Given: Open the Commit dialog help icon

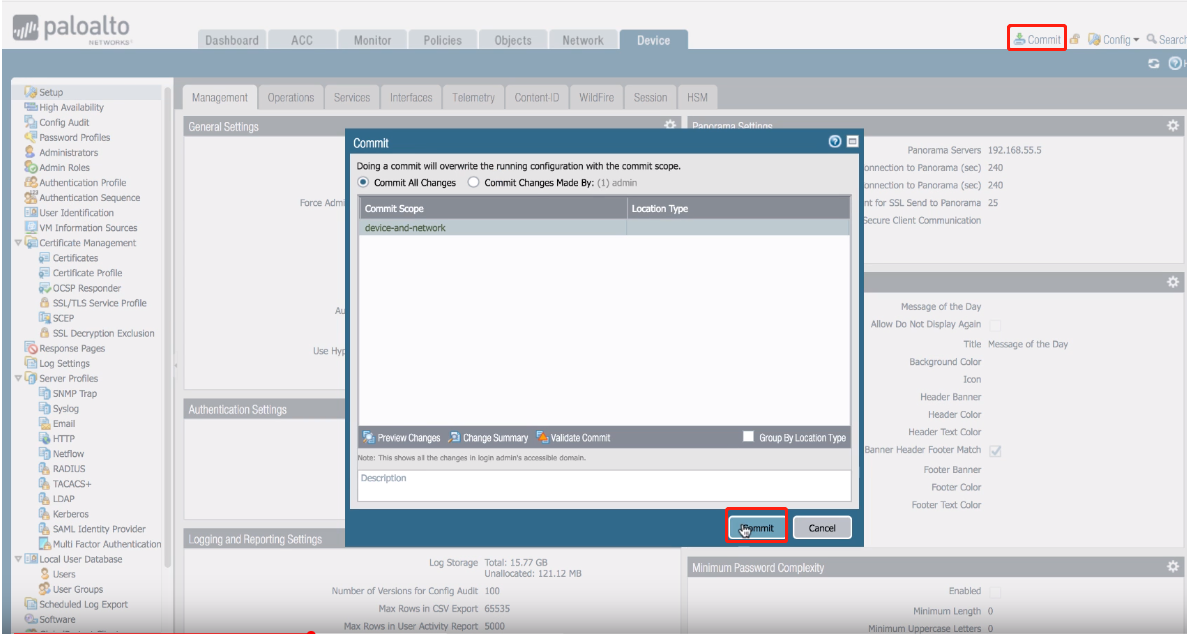Looking at the screenshot, I should pyautogui.click(x=835, y=143).
